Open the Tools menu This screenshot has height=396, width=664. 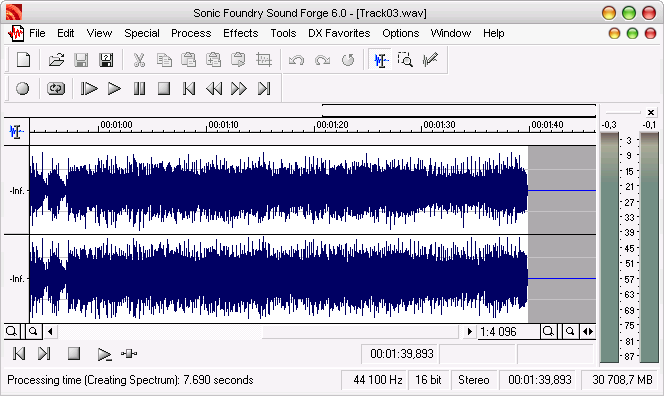click(283, 33)
